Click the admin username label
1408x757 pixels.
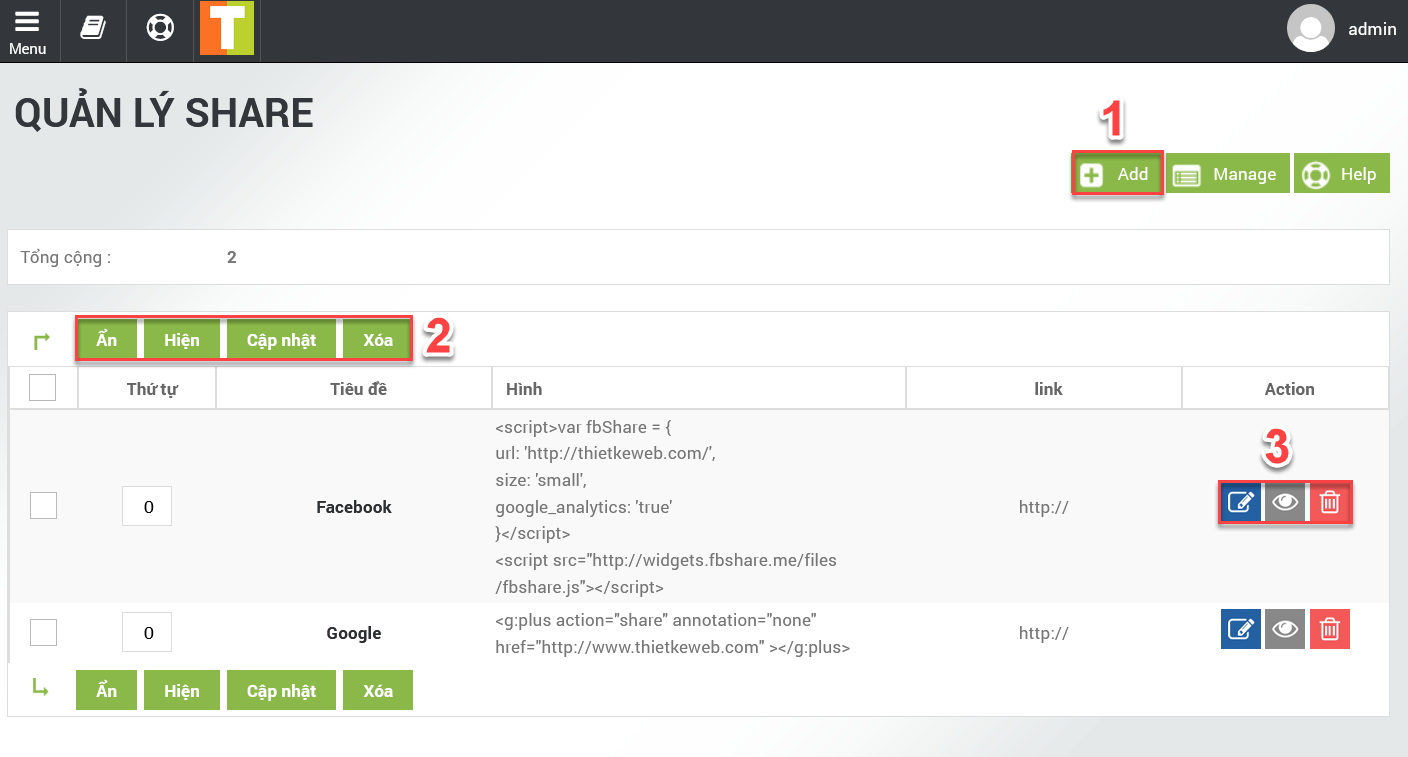coord(1372,29)
